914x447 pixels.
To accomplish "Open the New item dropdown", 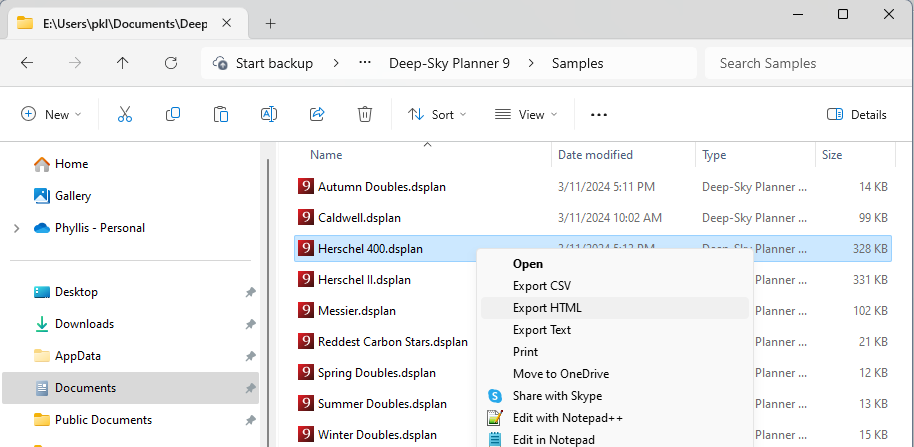I will point(51,114).
